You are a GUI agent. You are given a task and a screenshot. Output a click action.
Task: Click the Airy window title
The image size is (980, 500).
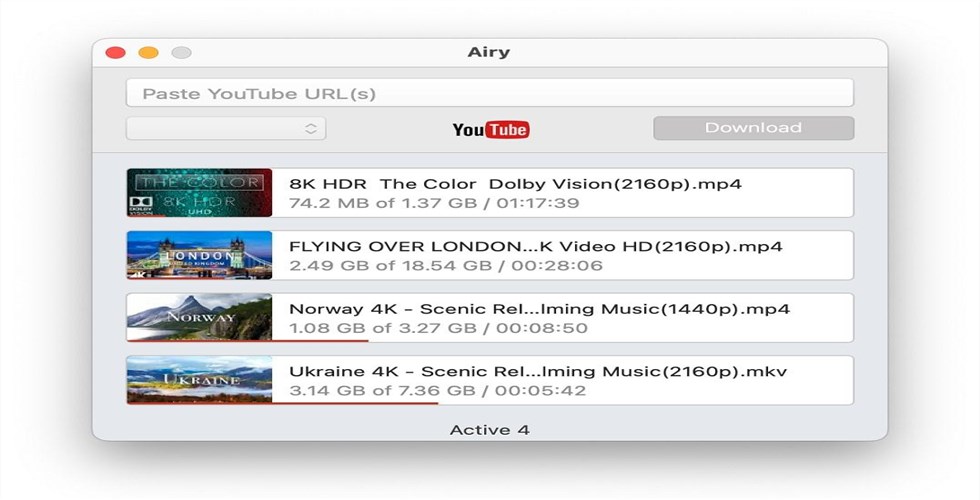click(489, 52)
